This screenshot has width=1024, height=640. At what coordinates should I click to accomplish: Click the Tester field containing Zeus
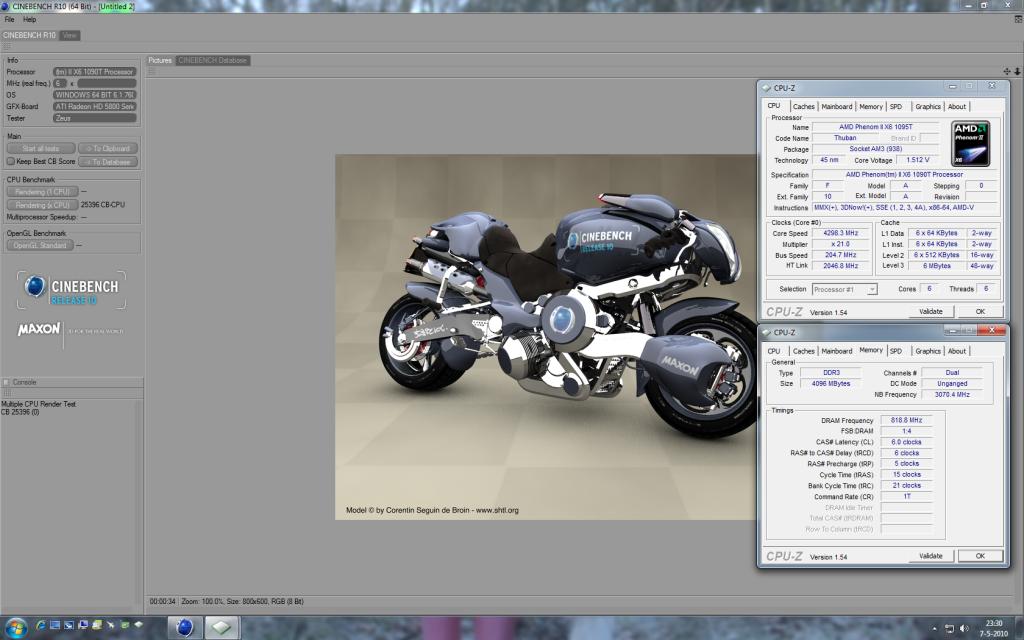(x=95, y=118)
